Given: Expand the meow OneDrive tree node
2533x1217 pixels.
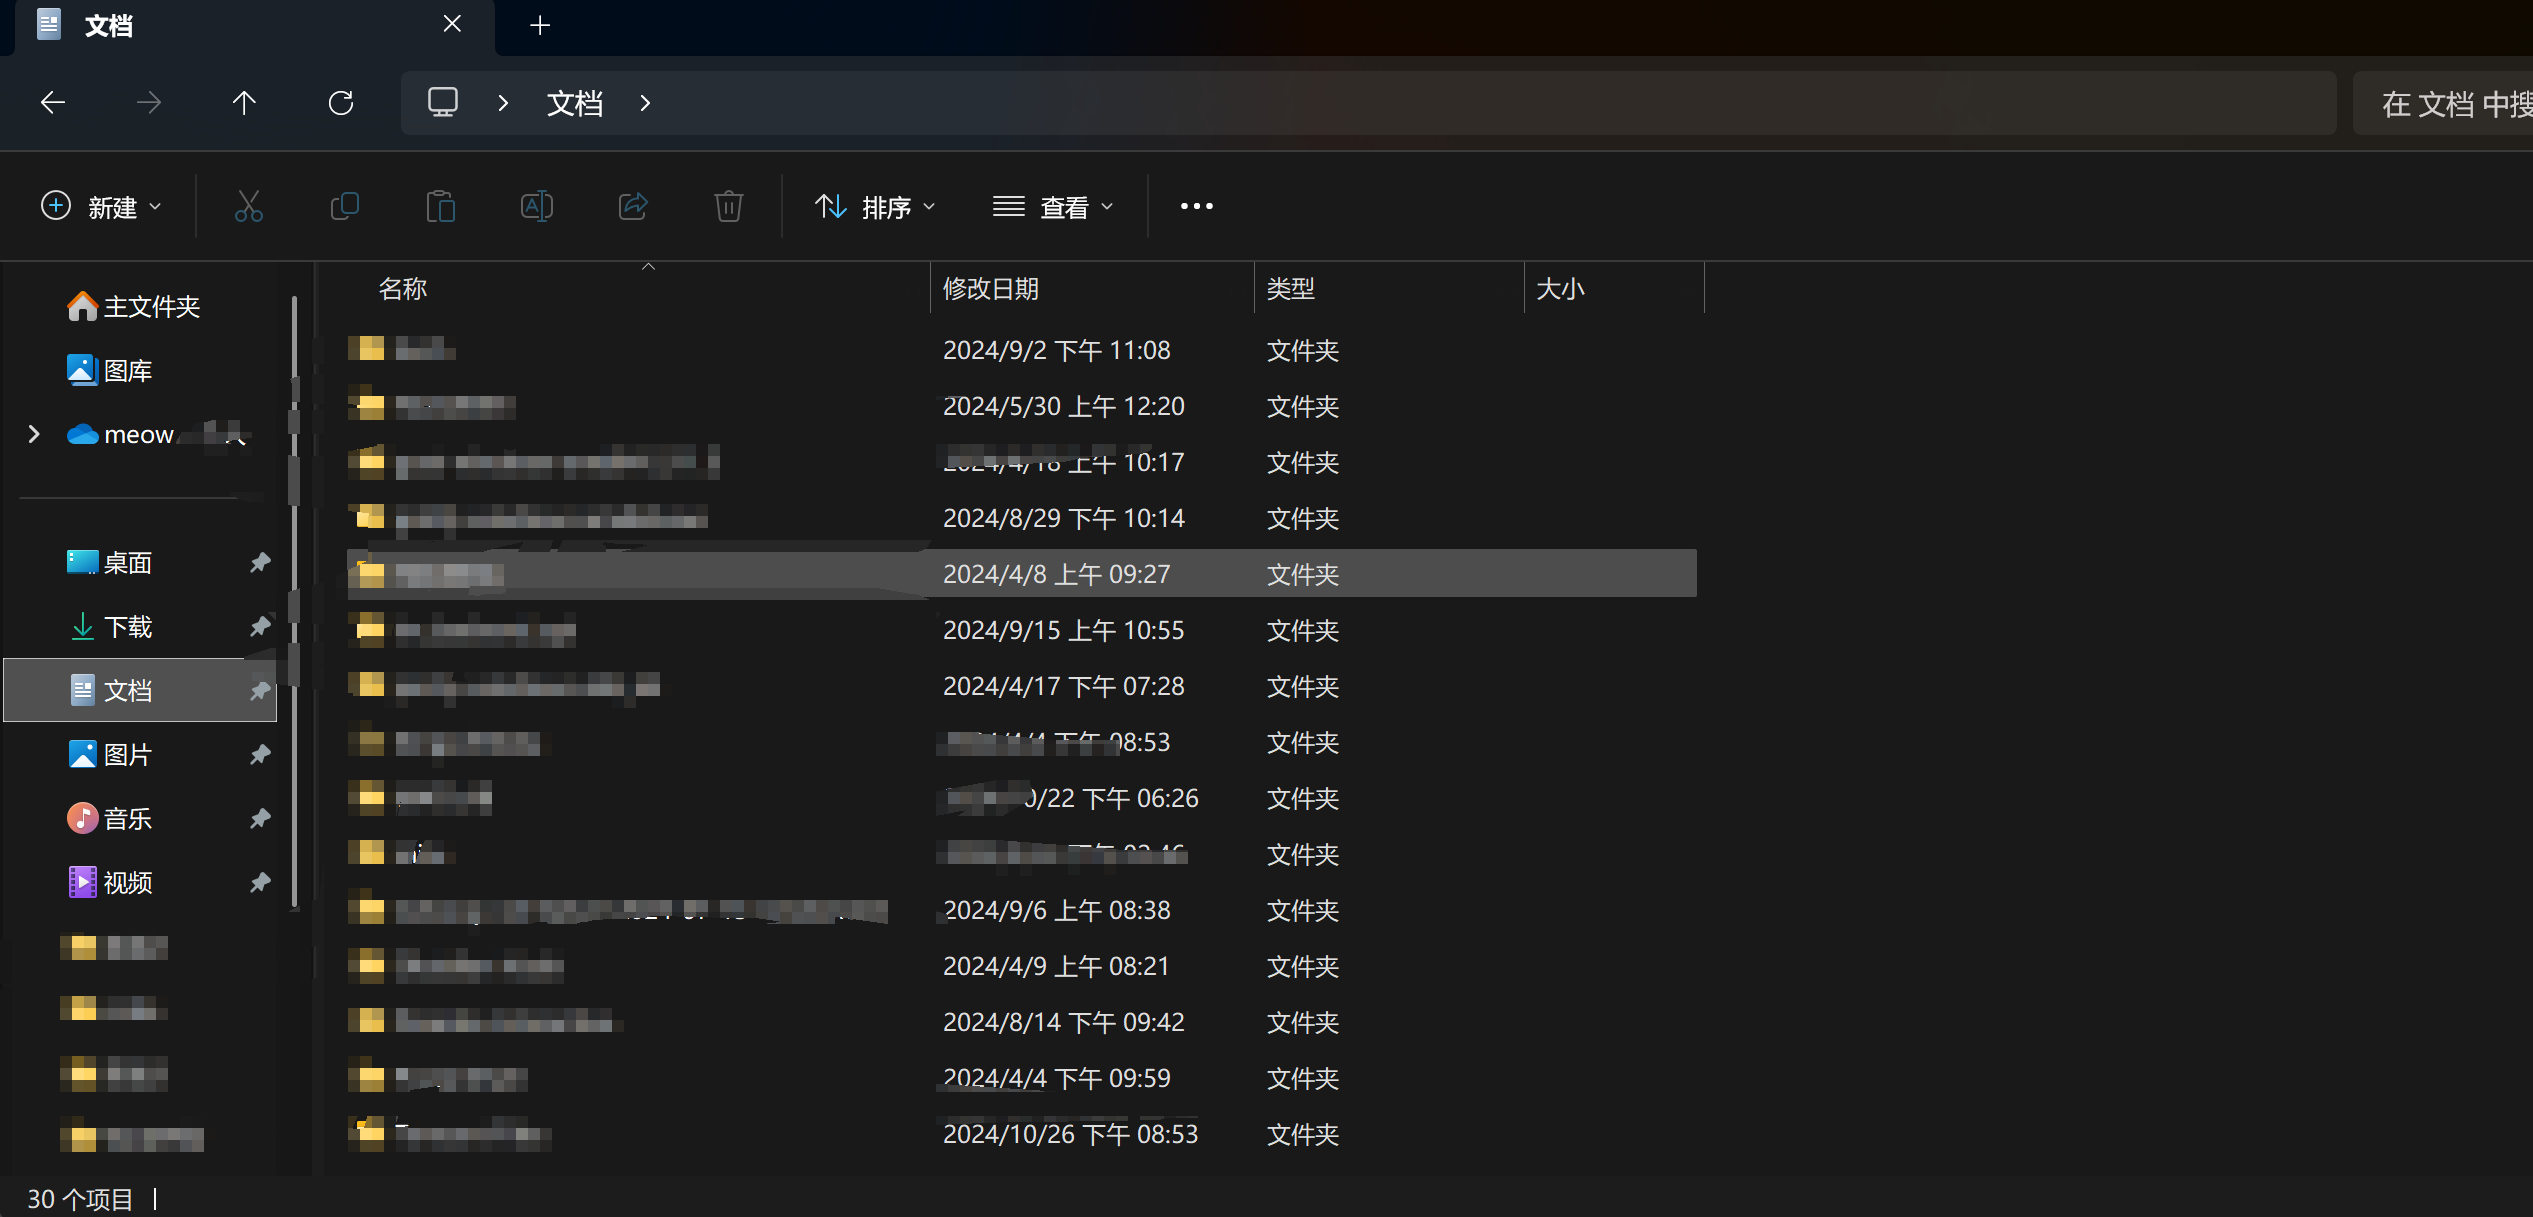Looking at the screenshot, I should (34, 434).
